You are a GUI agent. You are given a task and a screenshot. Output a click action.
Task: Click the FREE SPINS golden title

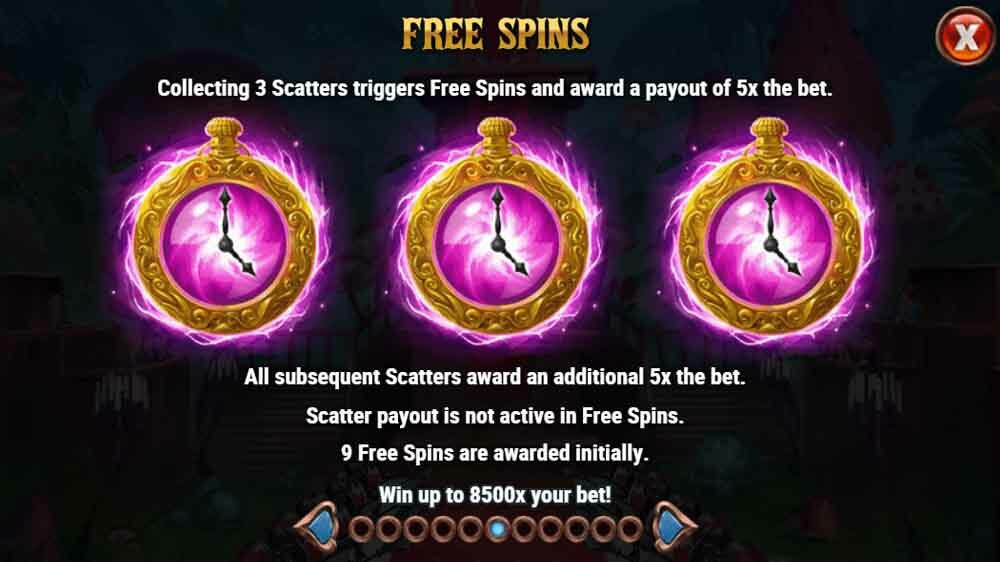click(496, 34)
